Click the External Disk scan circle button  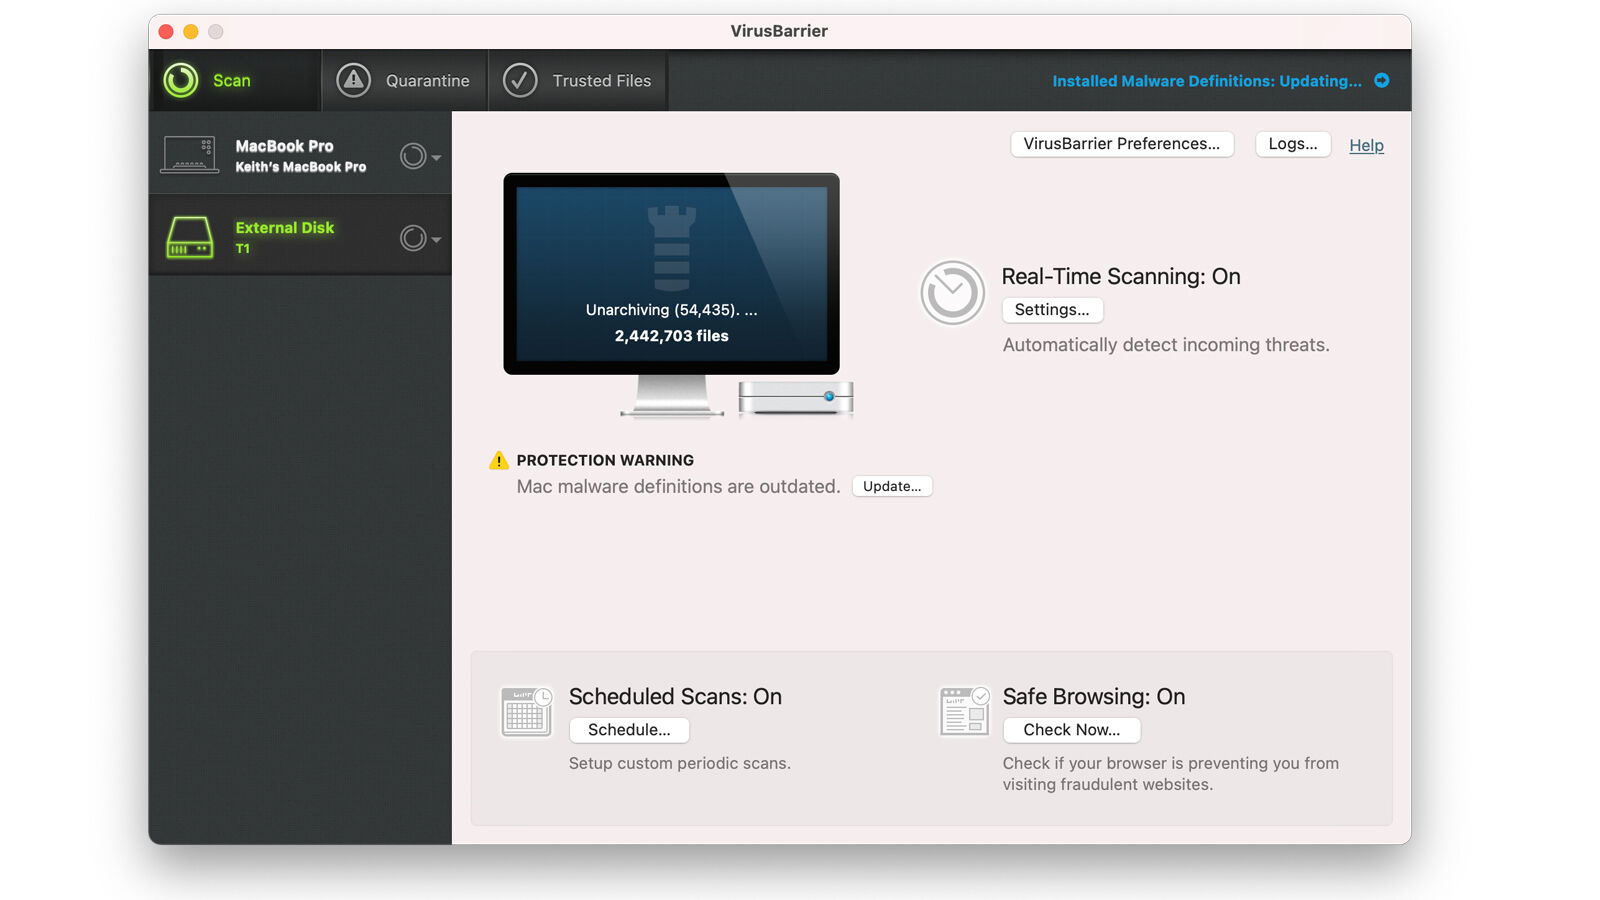coord(413,238)
